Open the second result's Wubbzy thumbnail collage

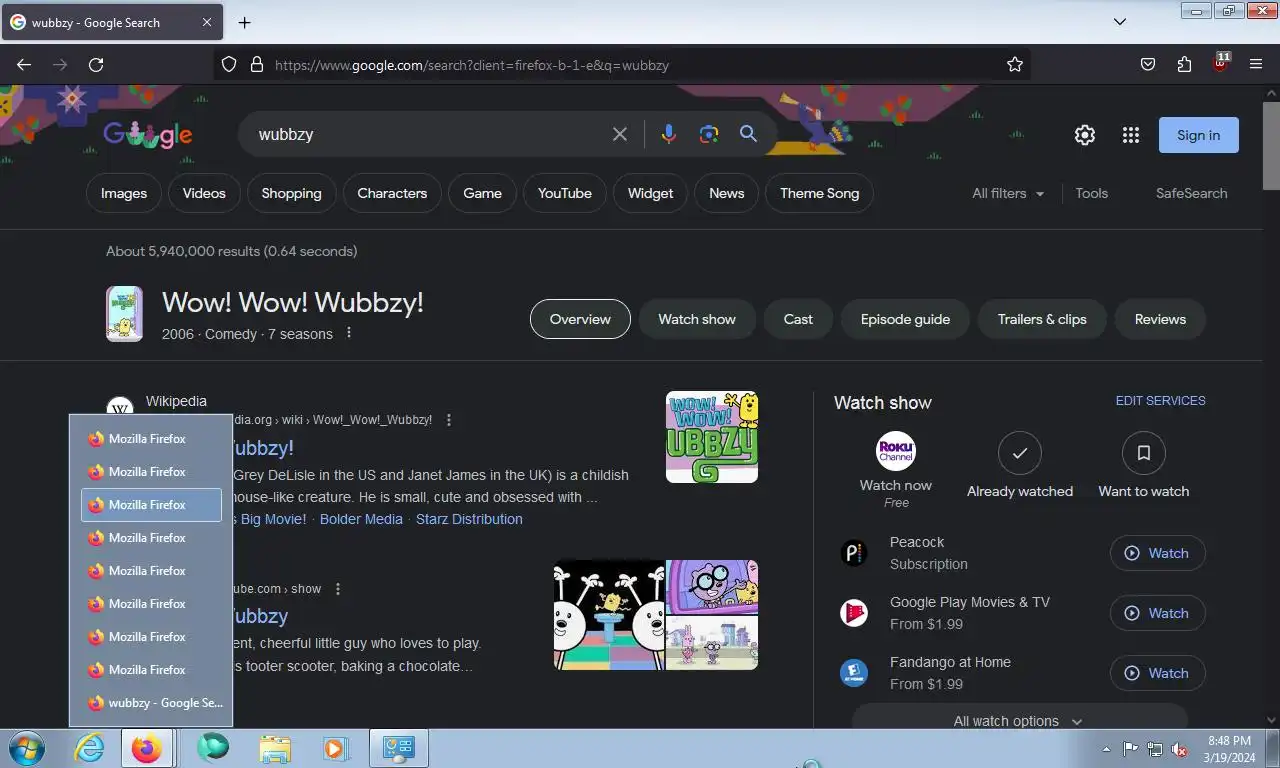click(x=656, y=615)
